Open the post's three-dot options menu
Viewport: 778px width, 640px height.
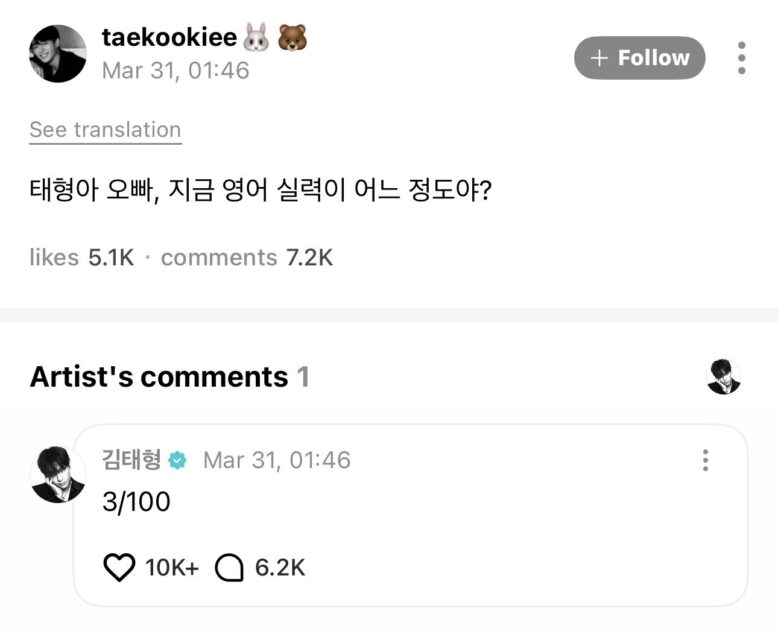click(741, 58)
